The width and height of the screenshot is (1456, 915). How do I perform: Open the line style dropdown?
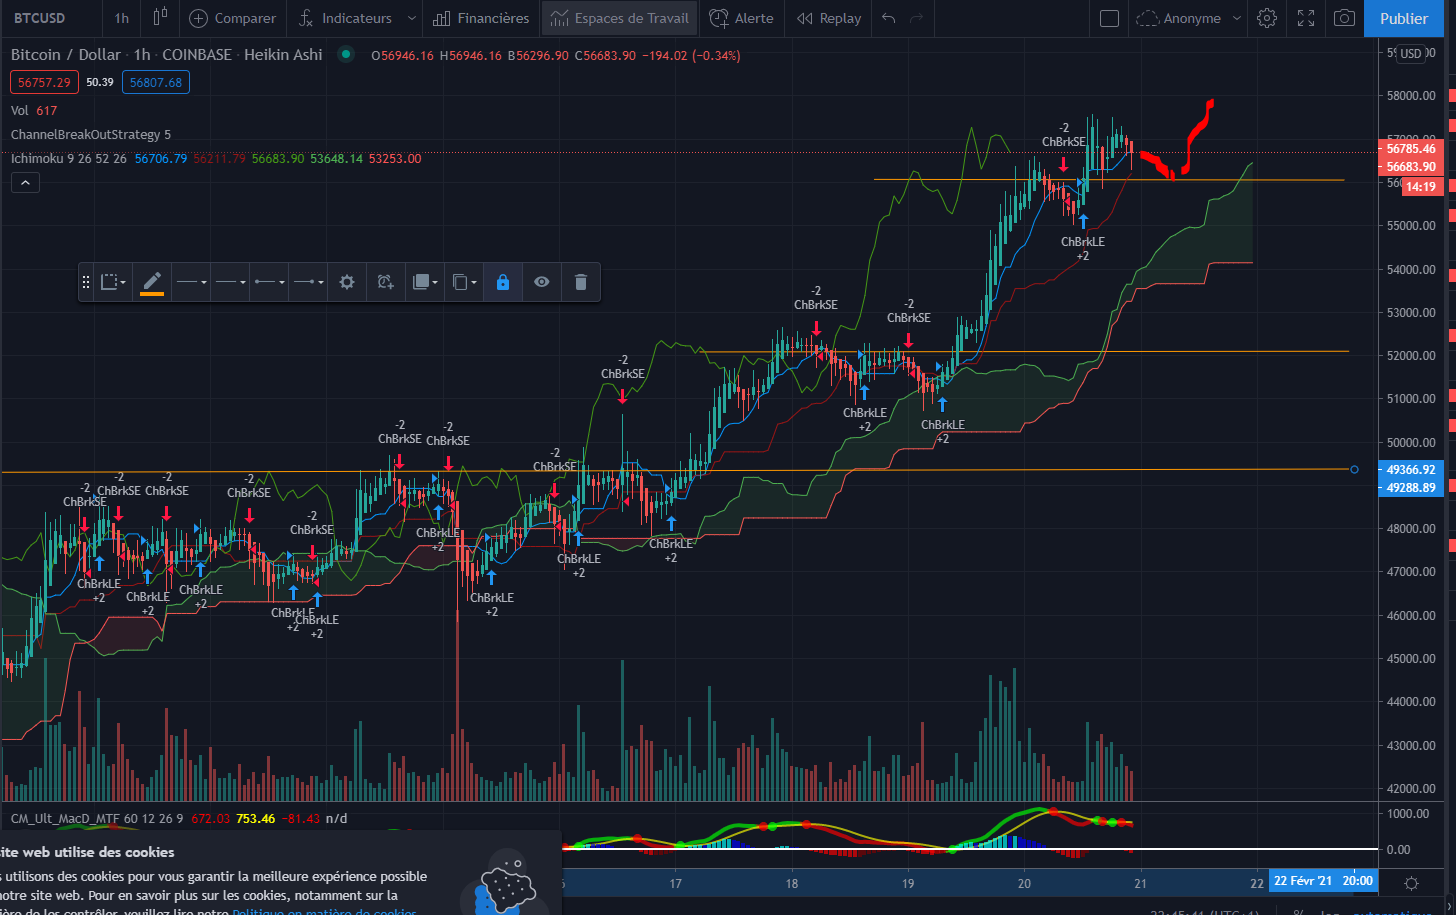click(230, 282)
